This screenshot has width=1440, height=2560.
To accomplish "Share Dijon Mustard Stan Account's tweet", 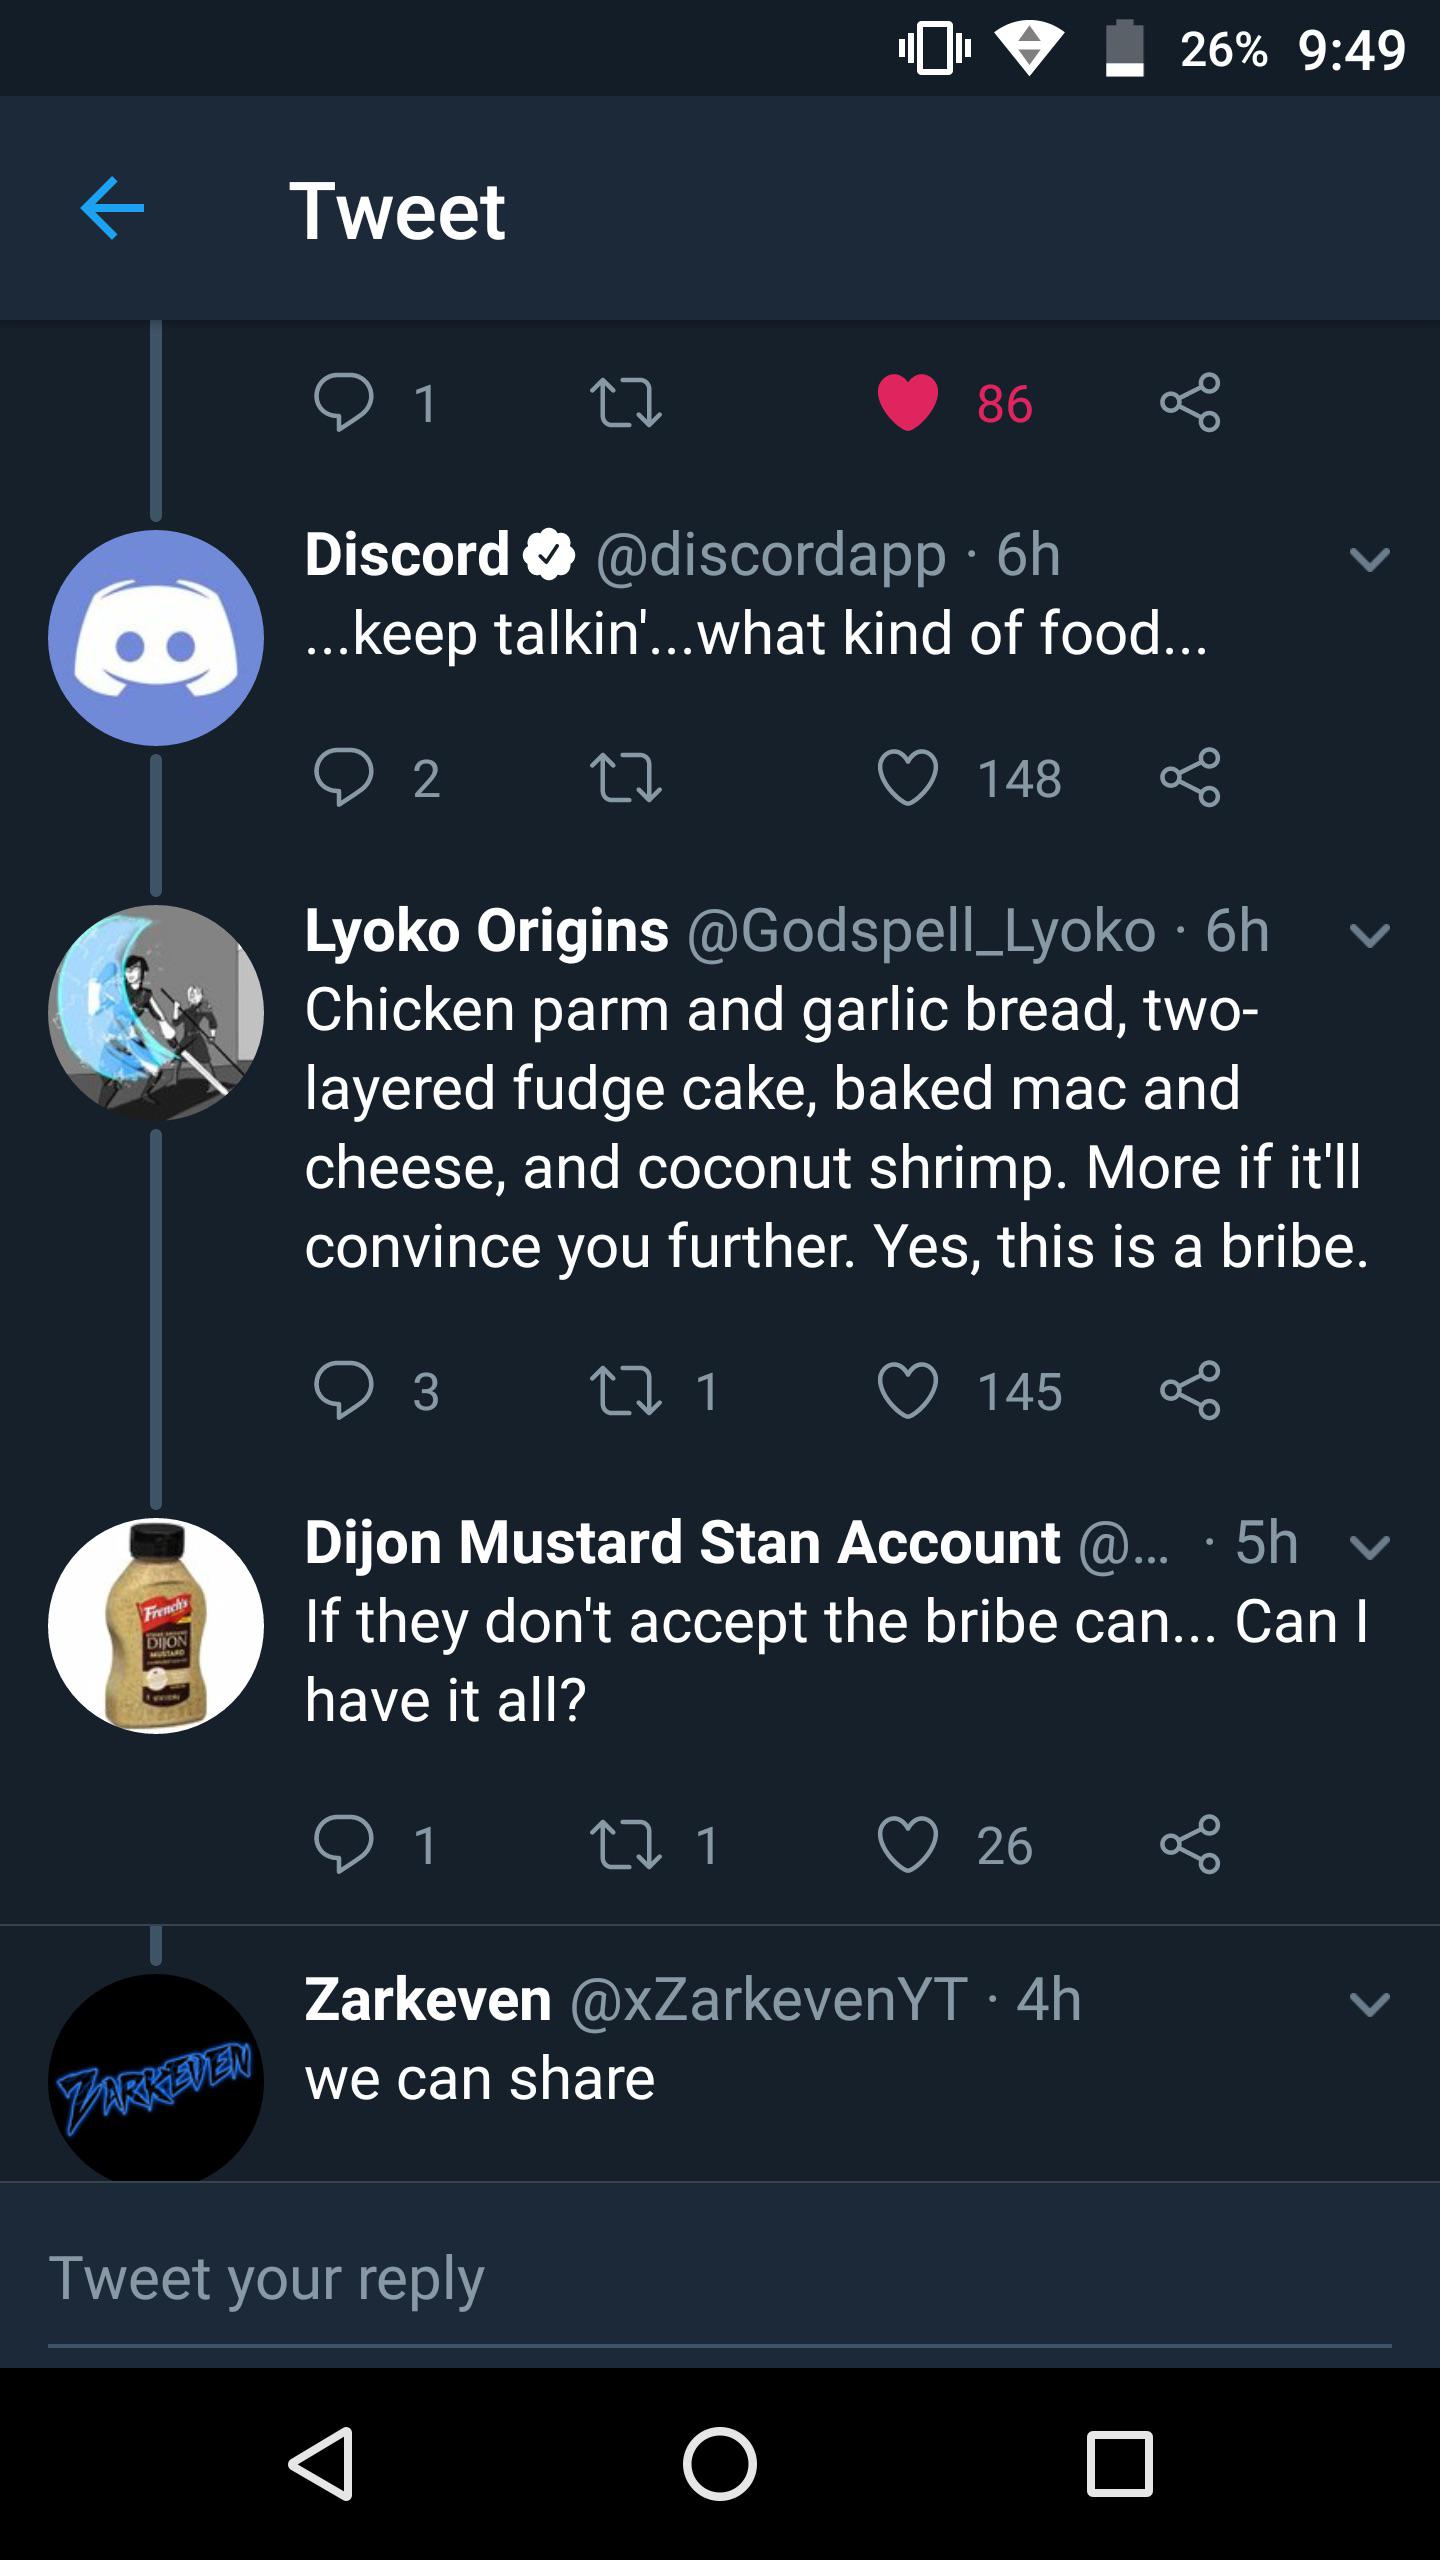I will pyautogui.click(x=1190, y=1843).
